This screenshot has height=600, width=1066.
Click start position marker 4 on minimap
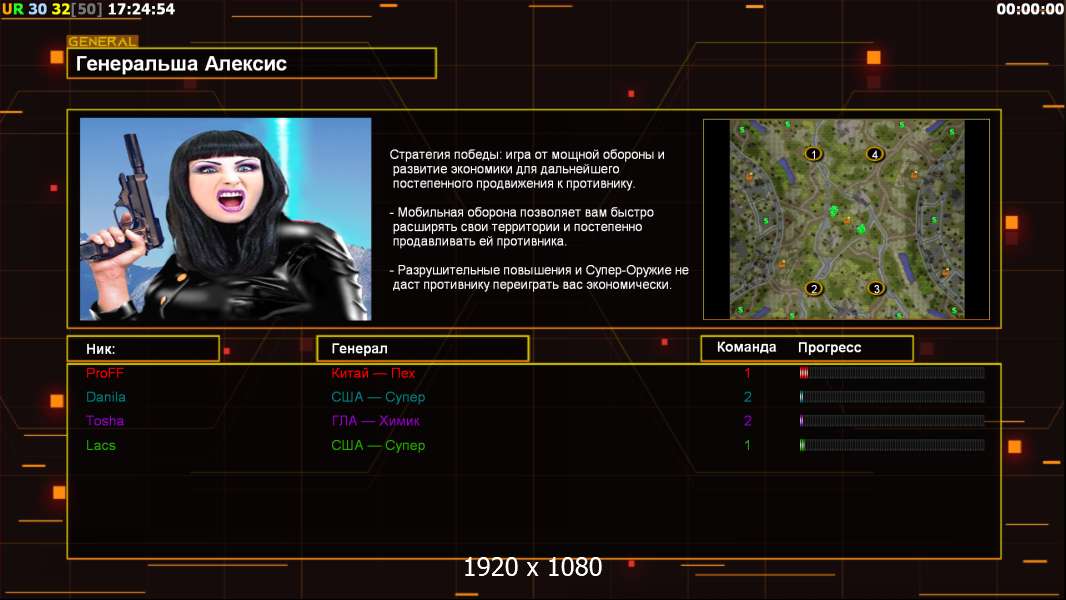point(875,154)
